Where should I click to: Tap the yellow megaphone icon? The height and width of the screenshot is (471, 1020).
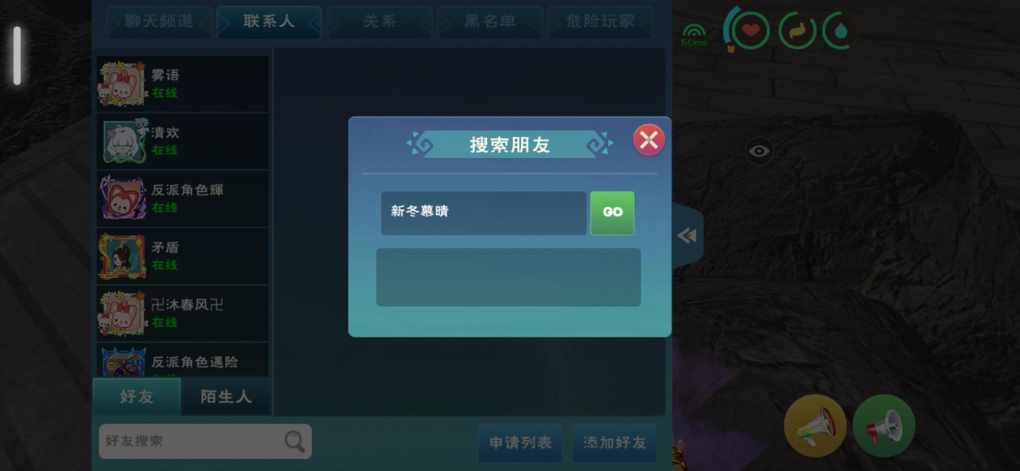814,426
